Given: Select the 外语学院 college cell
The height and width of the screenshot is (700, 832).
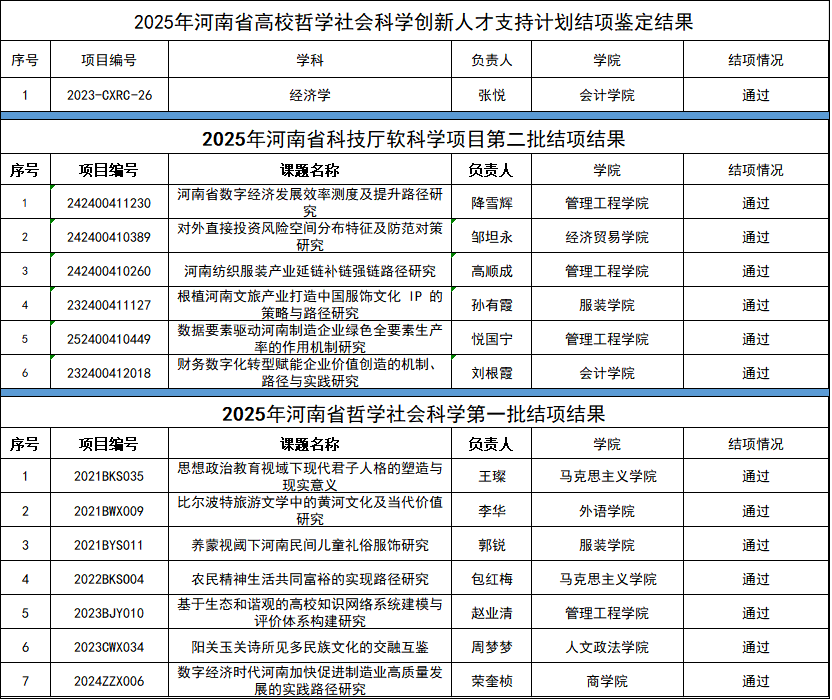Looking at the screenshot, I should coord(606,511).
